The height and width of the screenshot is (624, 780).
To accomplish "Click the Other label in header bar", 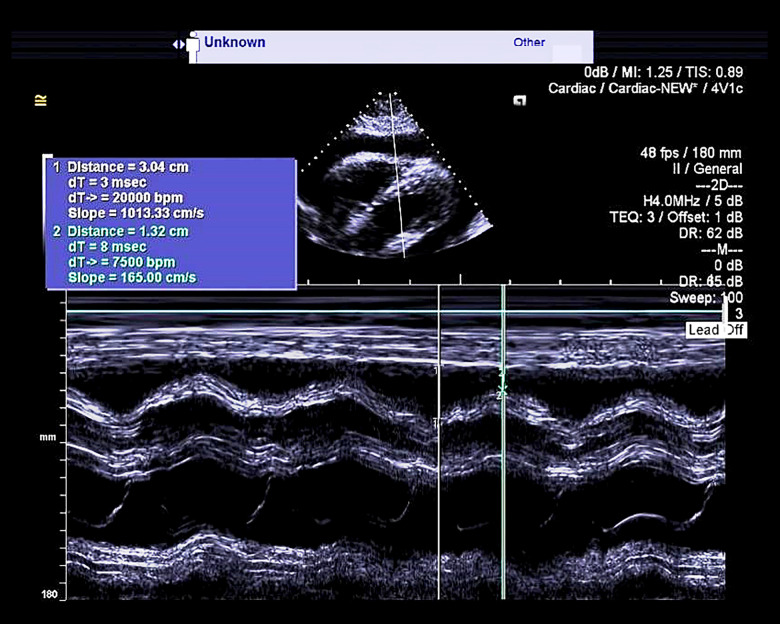I will pos(529,43).
